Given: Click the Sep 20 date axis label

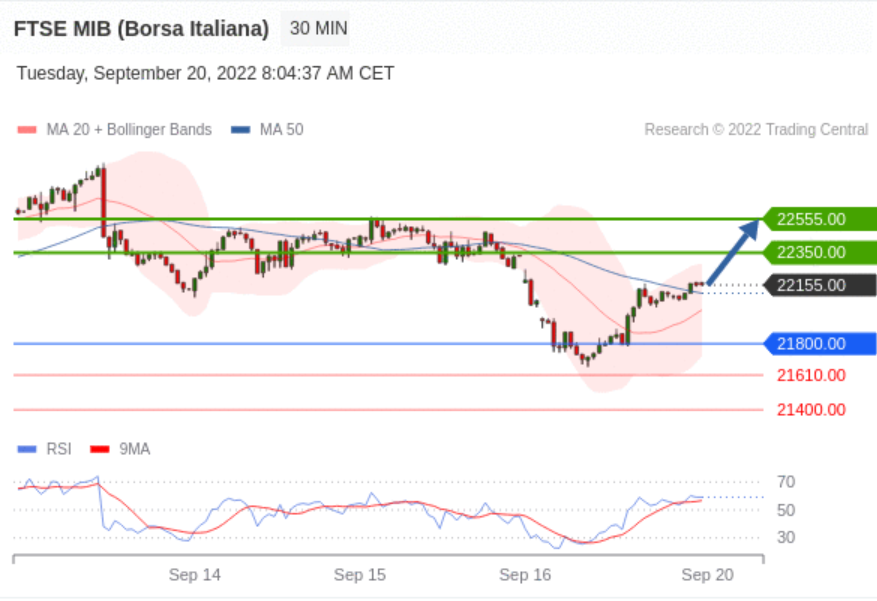Looking at the screenshot, I should [707, 575].
